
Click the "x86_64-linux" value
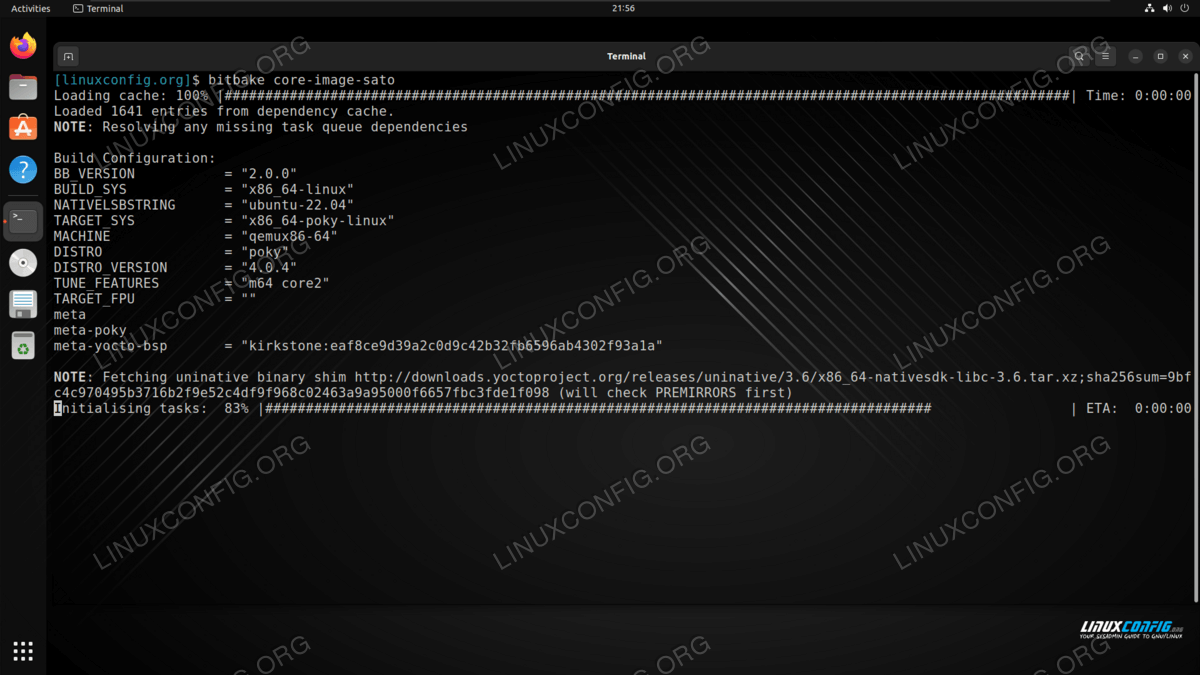pos(298,189)
